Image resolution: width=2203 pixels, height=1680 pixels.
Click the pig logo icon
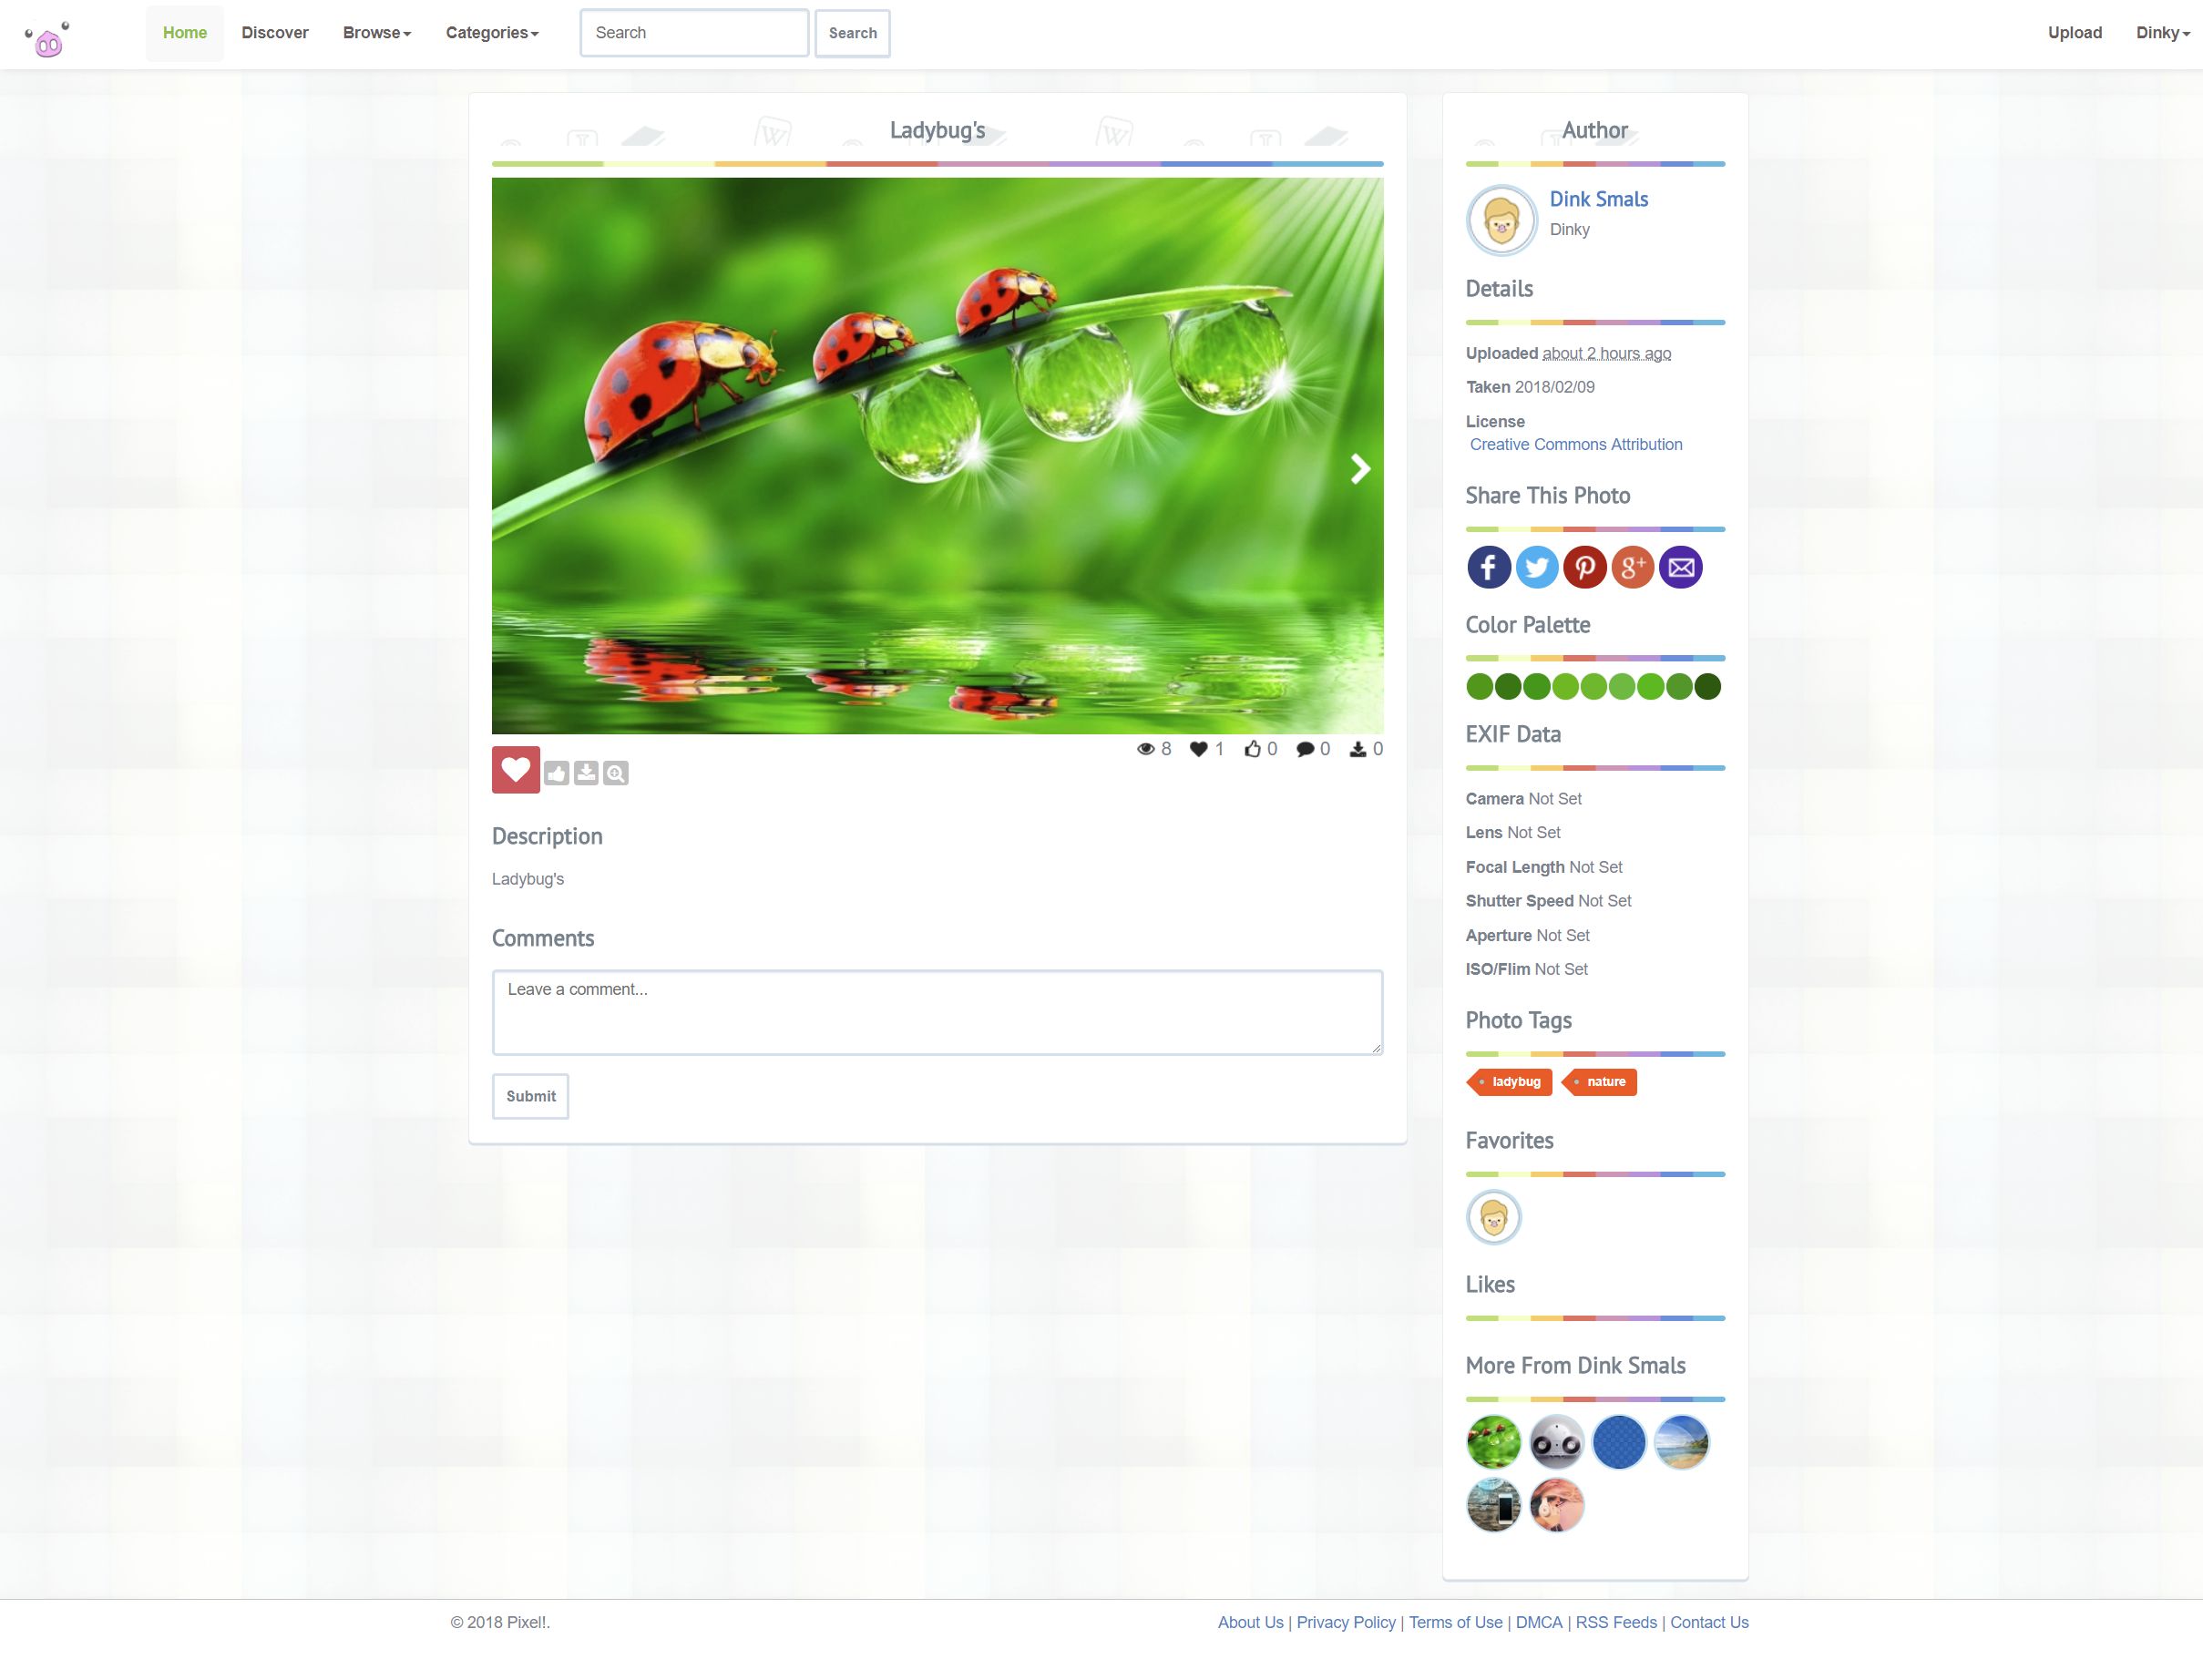click(47, 40)
